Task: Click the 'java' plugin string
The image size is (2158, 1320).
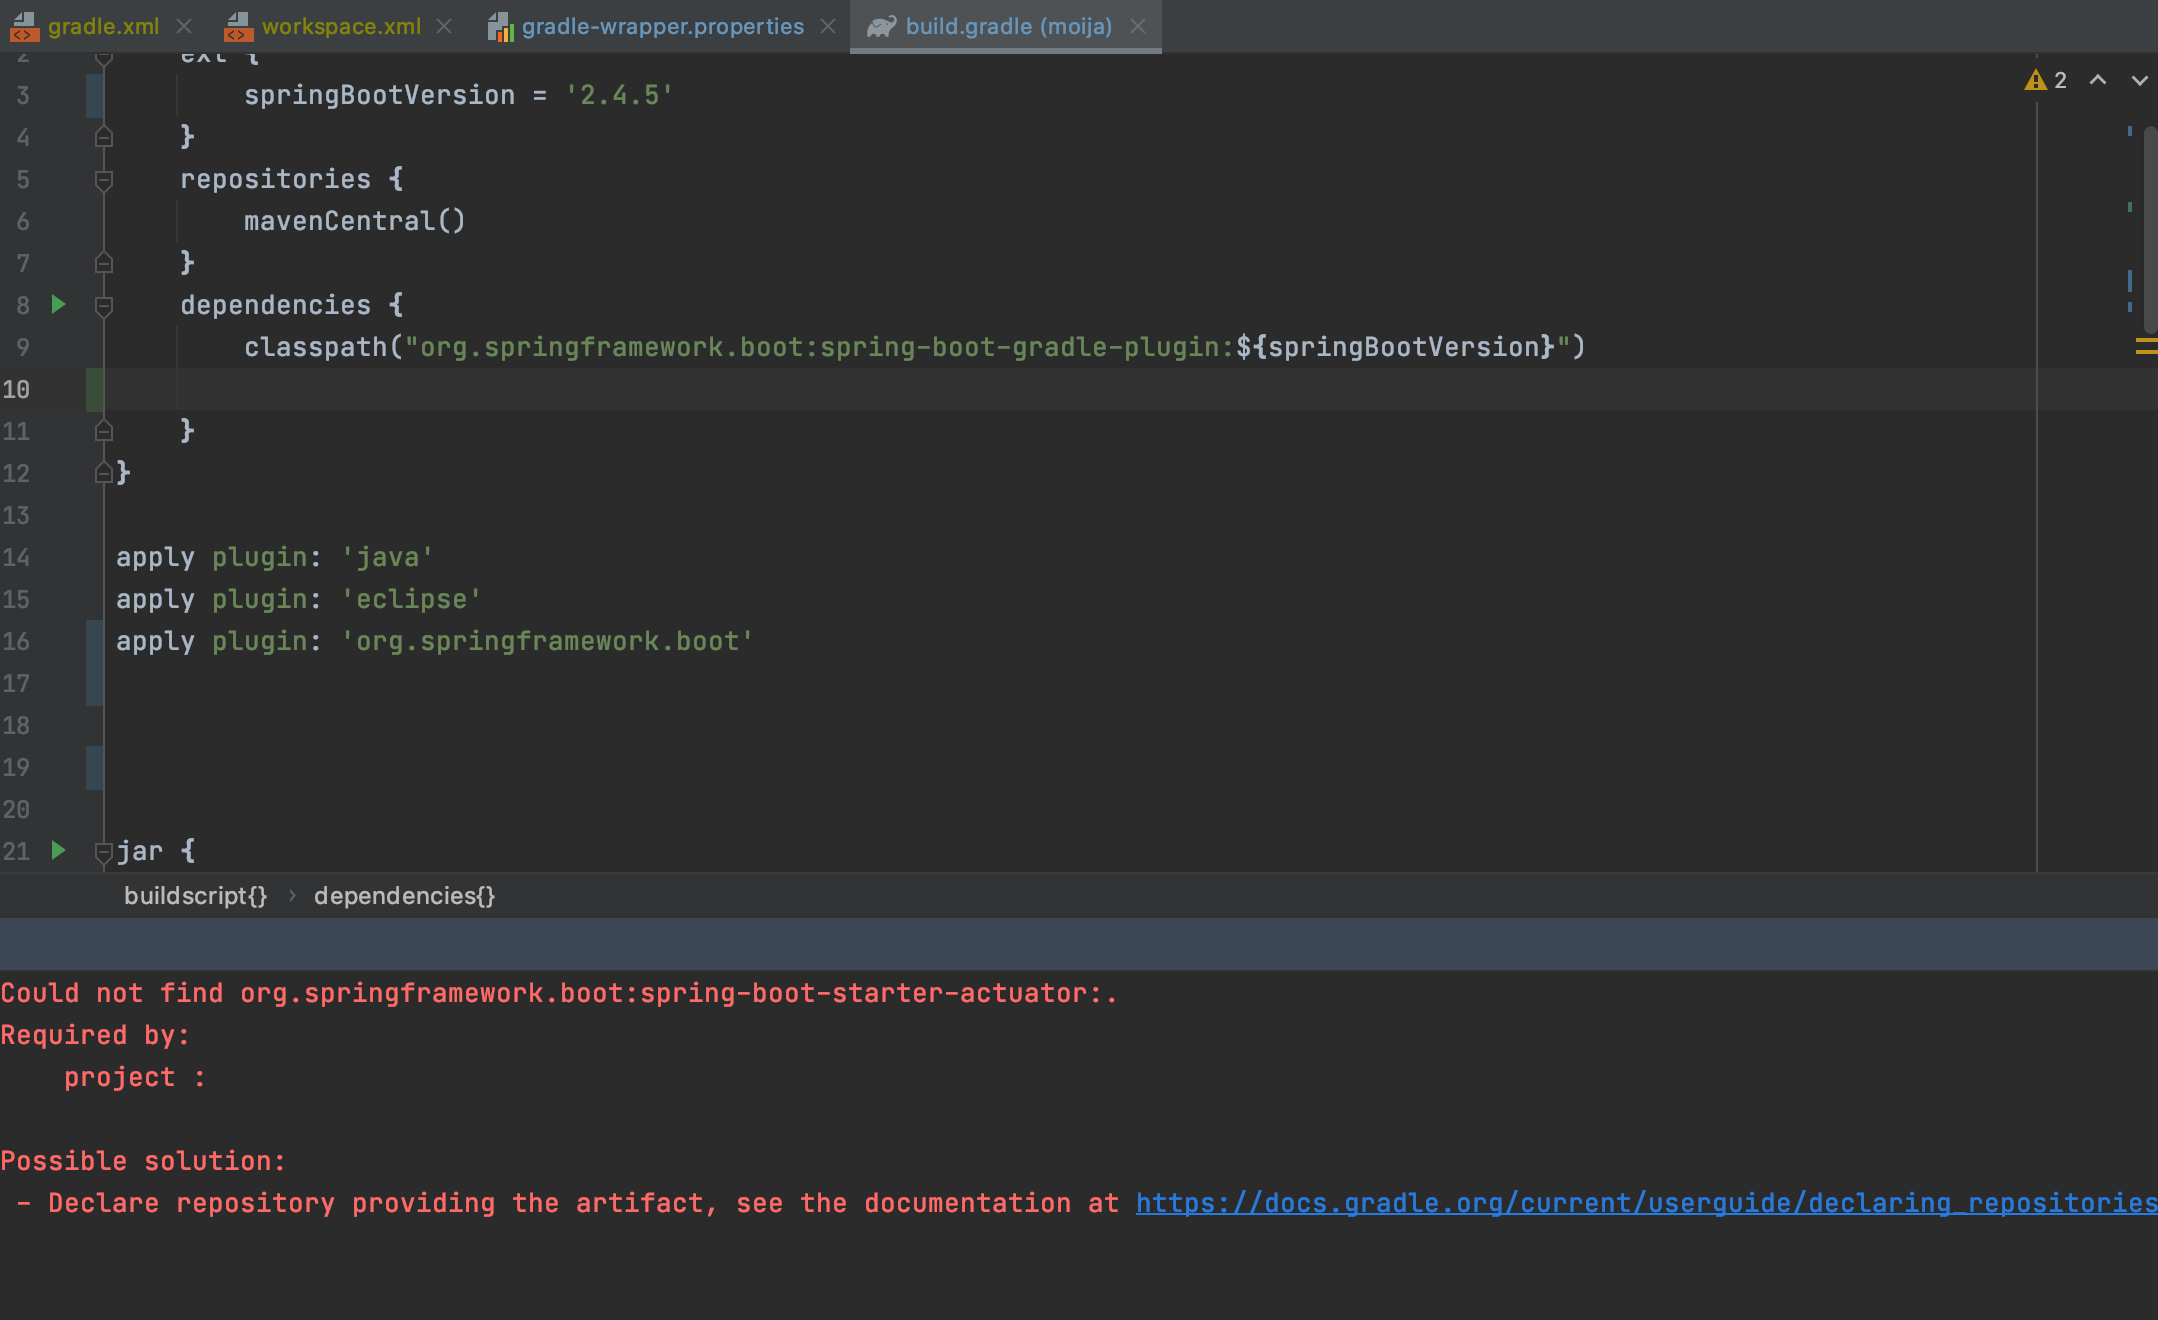Action: click(x=387, y=557)
